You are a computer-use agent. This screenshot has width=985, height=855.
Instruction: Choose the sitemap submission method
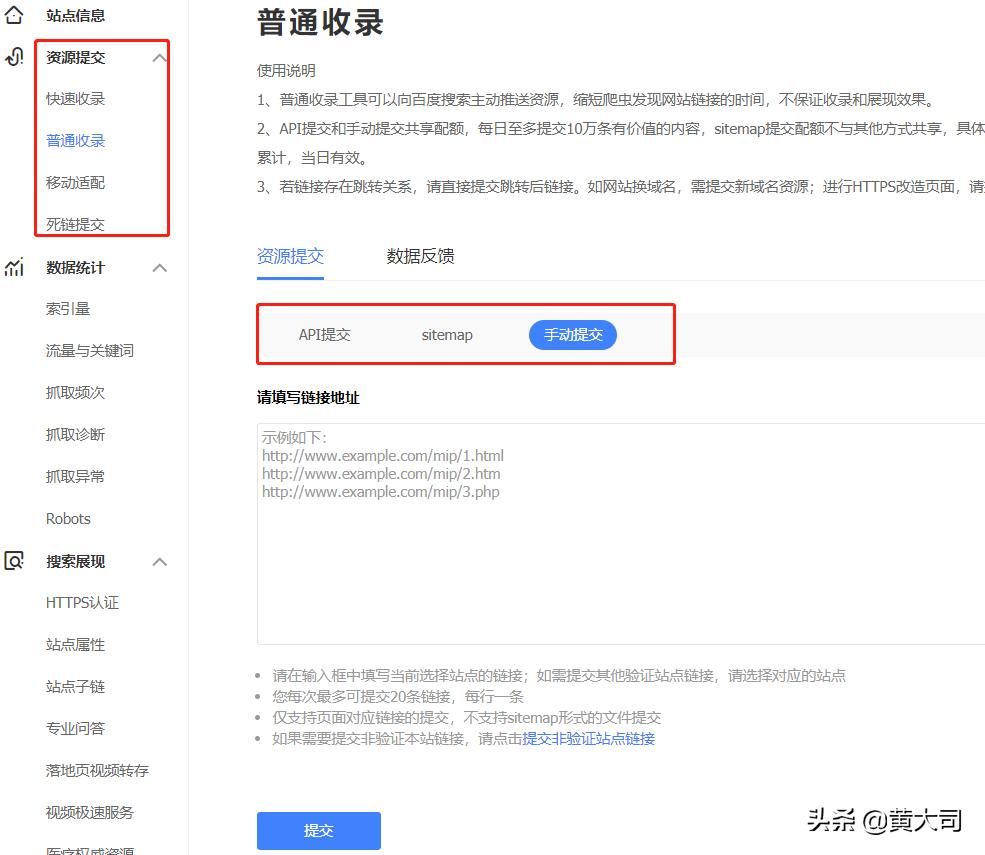pos(446,335)
